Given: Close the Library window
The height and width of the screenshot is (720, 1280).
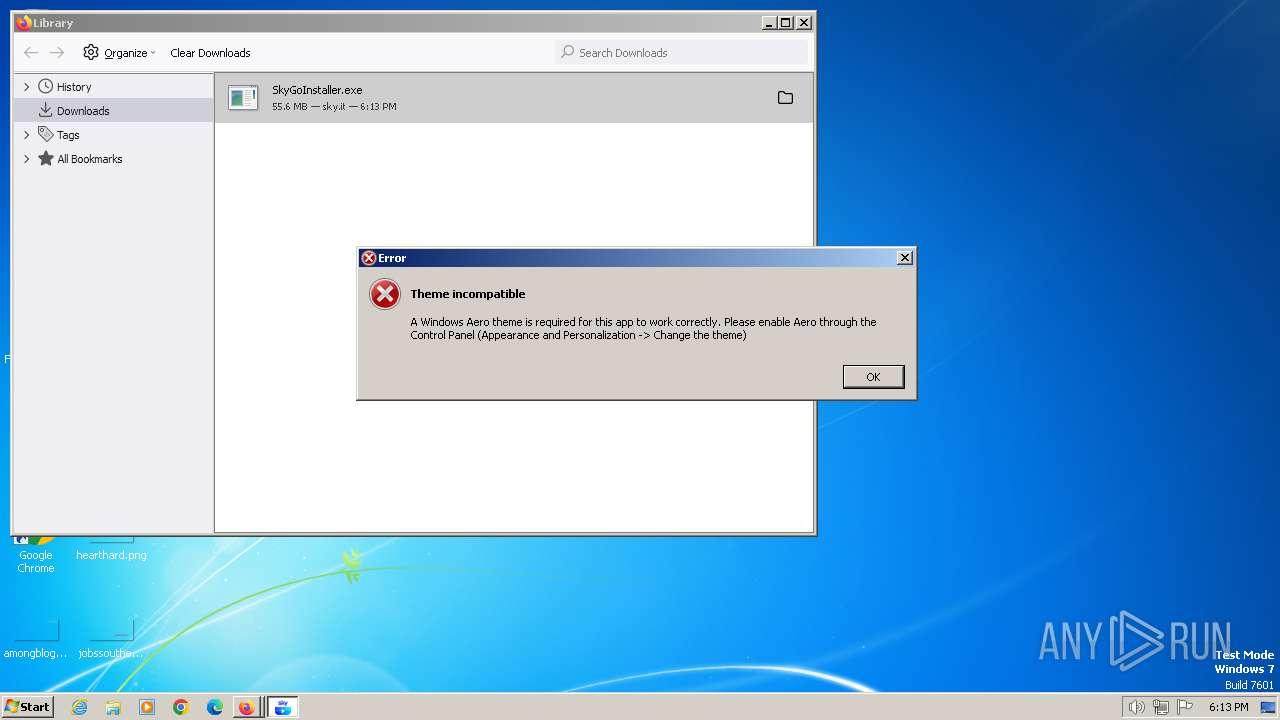Looking at the screenshot, I should (803, 22).
